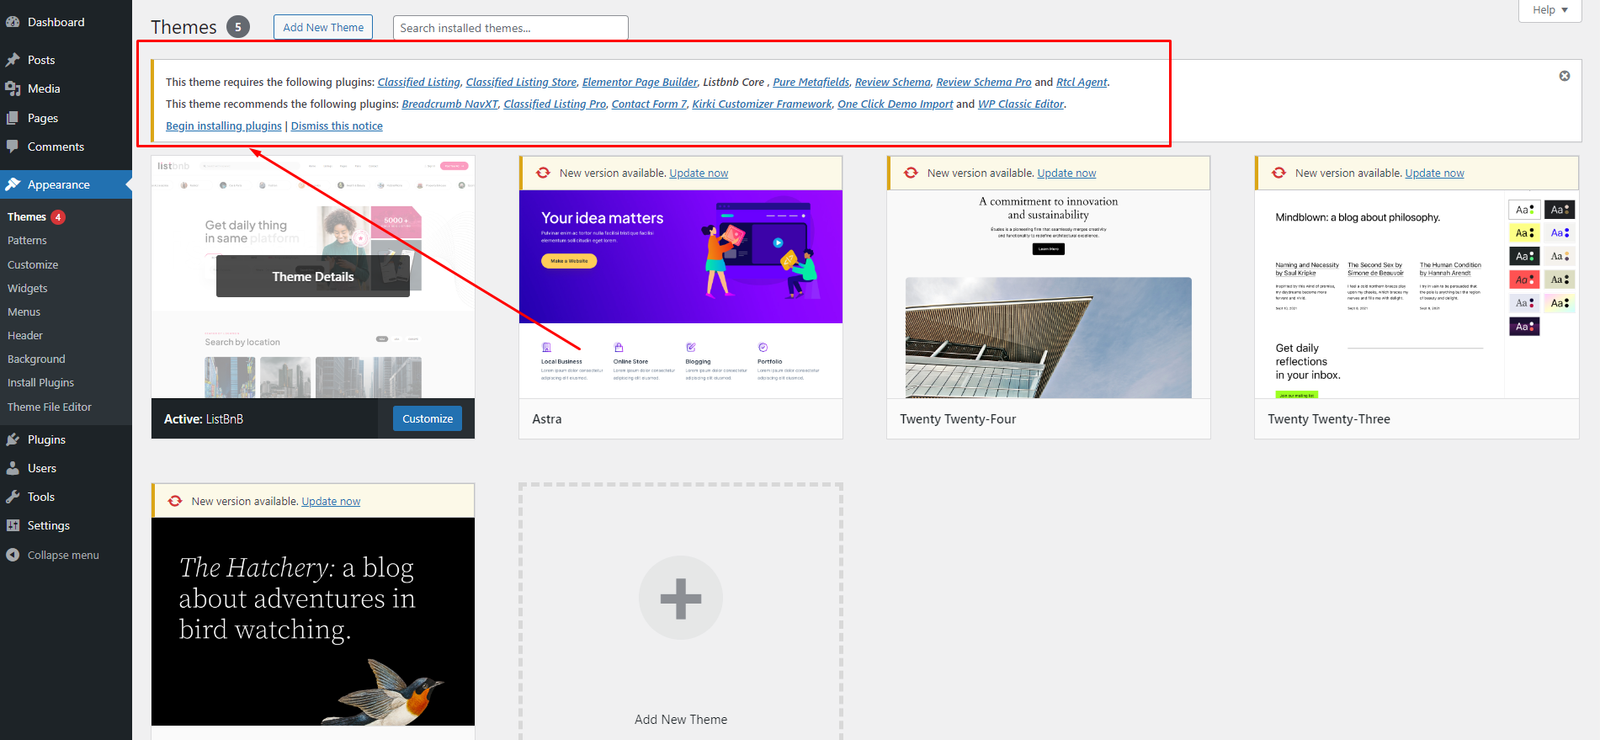
Task: Dismiss the plugin notice with X icon
Action: pos(1565,76)
